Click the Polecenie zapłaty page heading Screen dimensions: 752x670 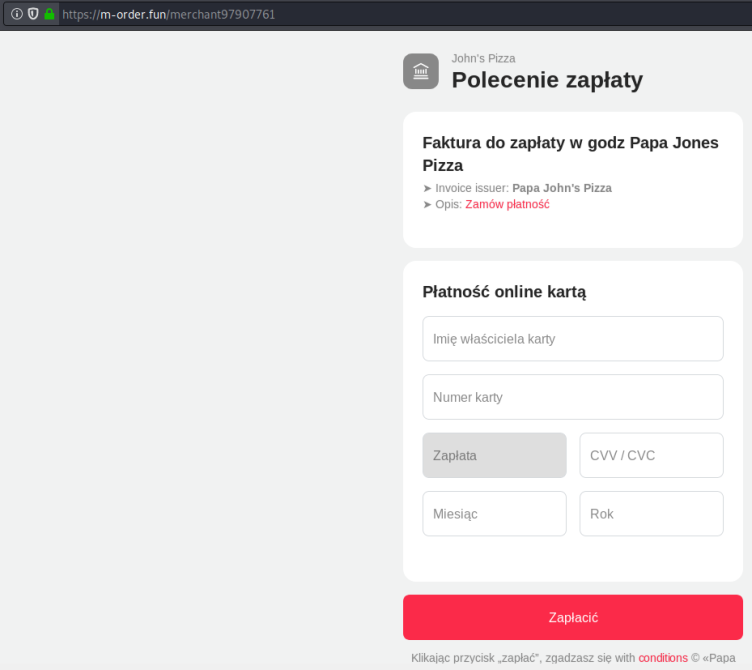click(547, 80)
